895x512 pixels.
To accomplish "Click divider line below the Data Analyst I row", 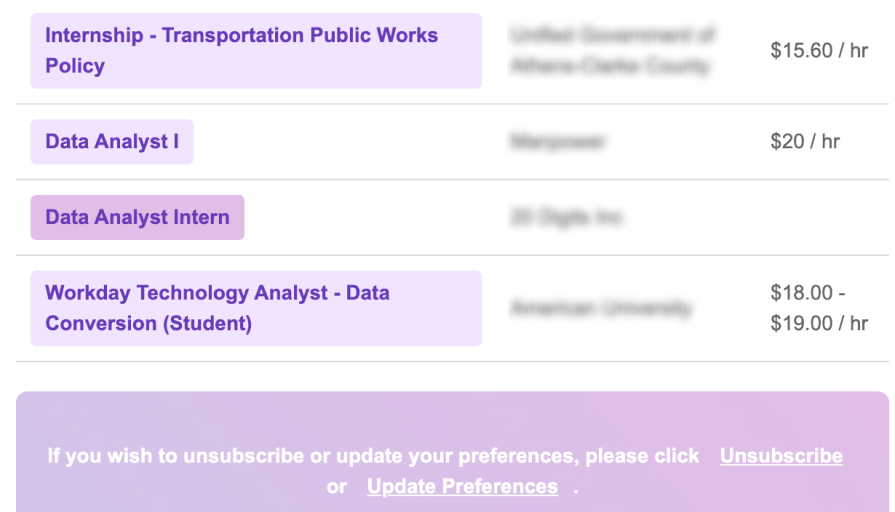I will pyautogui.click(x=452, y=180).
